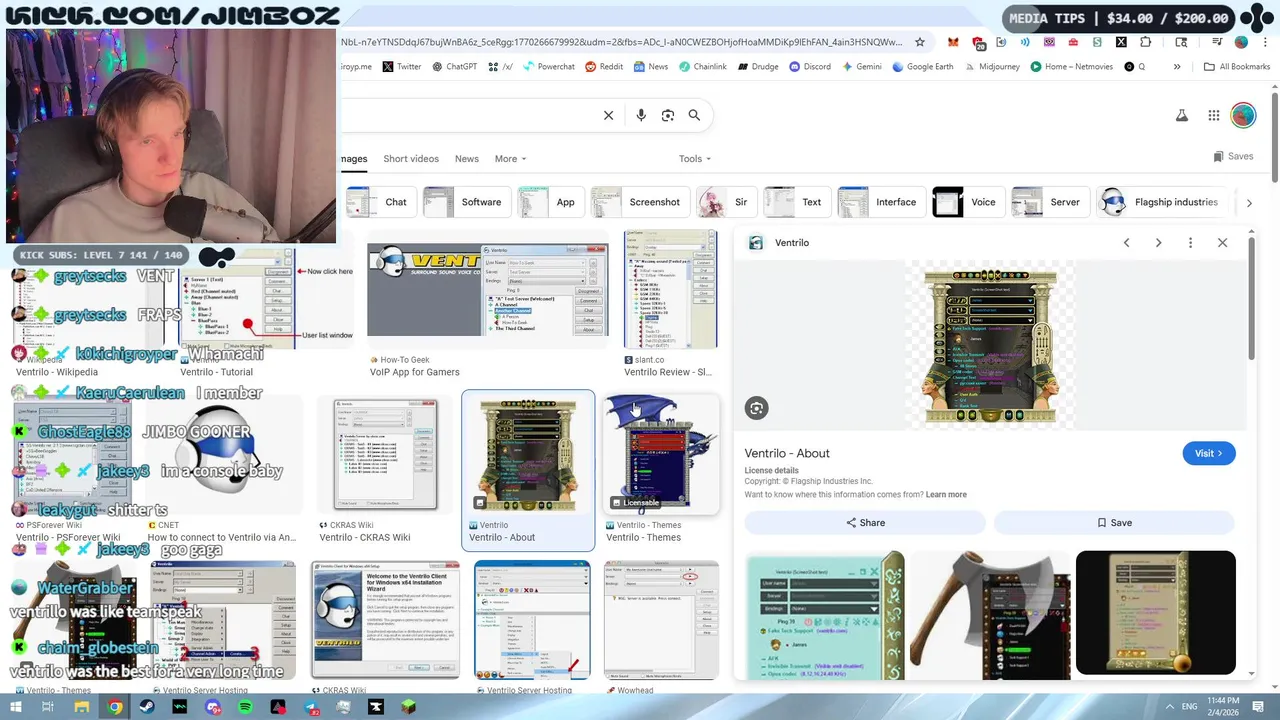Open Google Lens search by image
The width and height of the screenshot is (1280, 720).
click(668, 115)
